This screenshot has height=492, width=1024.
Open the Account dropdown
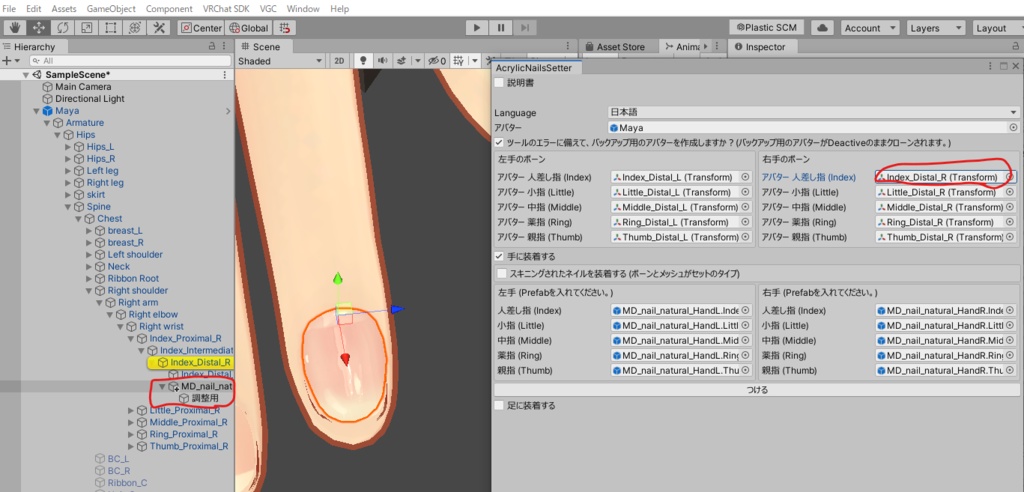click(x=869, y=28)
